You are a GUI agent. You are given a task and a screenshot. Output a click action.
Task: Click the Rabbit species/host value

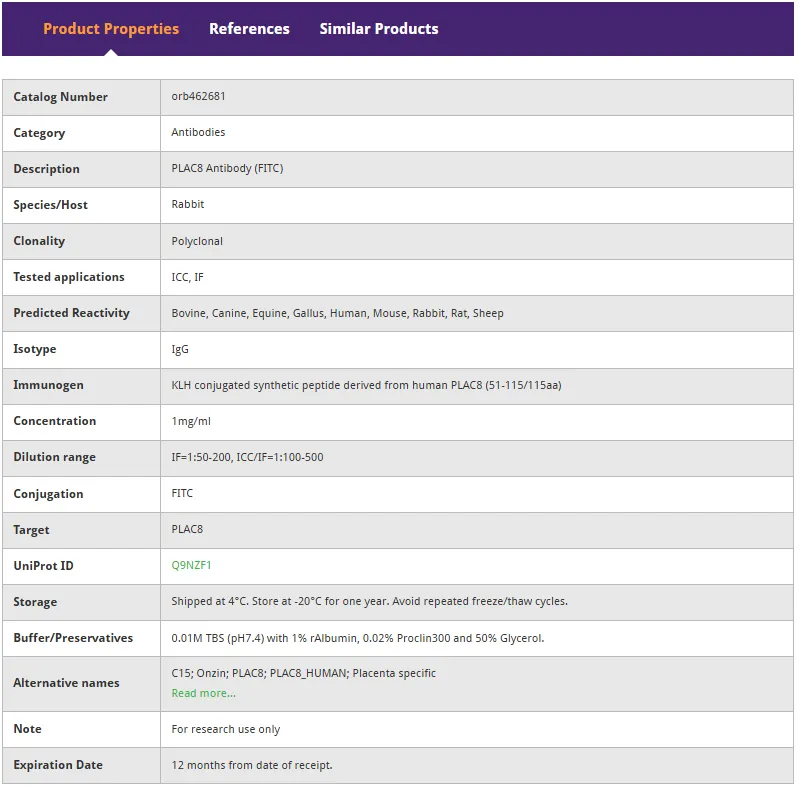[x=188, y=204]
